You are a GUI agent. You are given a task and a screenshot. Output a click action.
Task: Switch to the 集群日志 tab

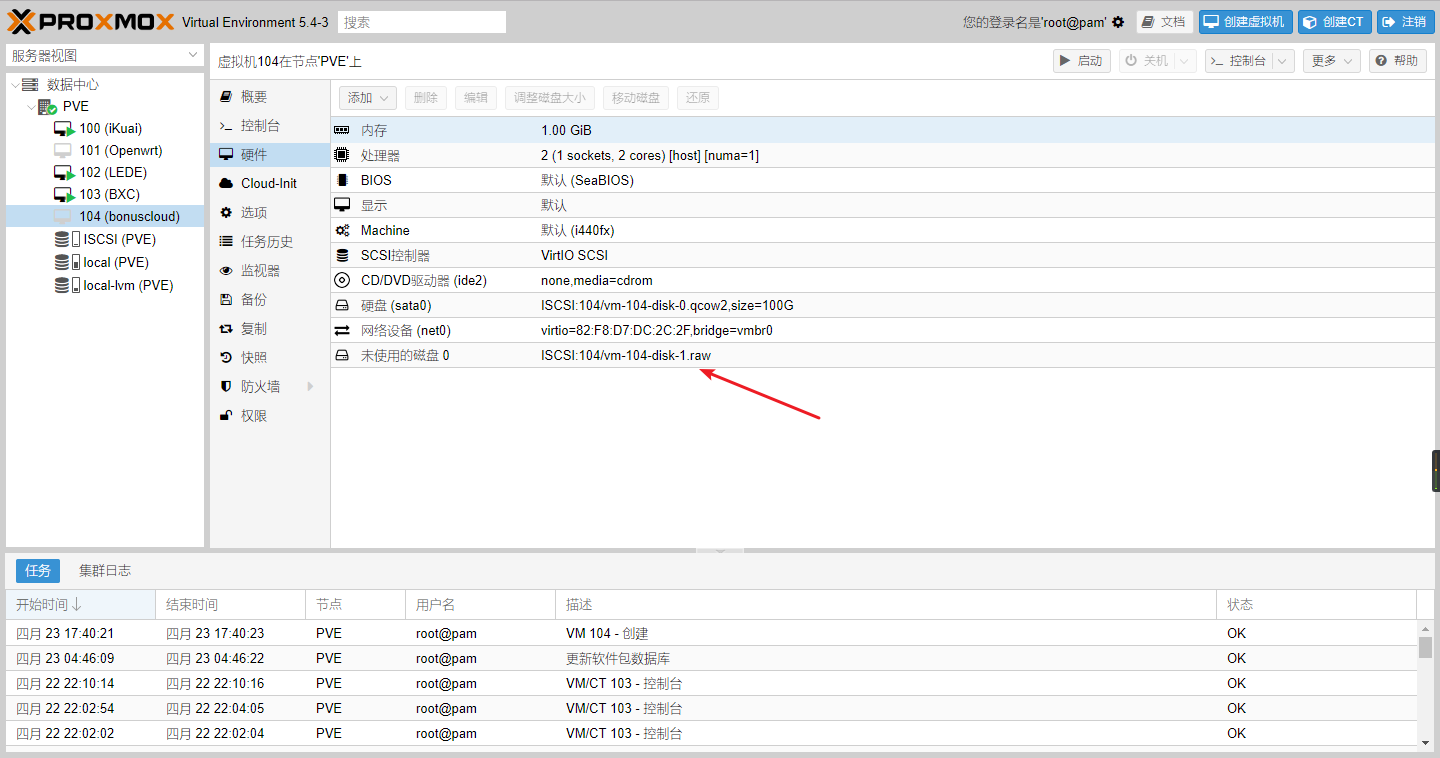pos(105,571)
